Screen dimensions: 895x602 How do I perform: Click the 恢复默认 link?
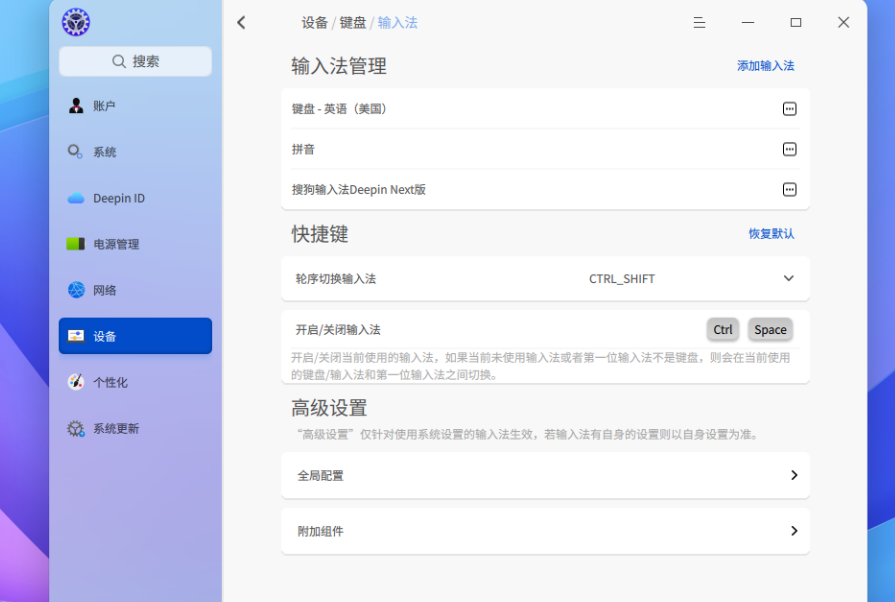coord(771,233)
